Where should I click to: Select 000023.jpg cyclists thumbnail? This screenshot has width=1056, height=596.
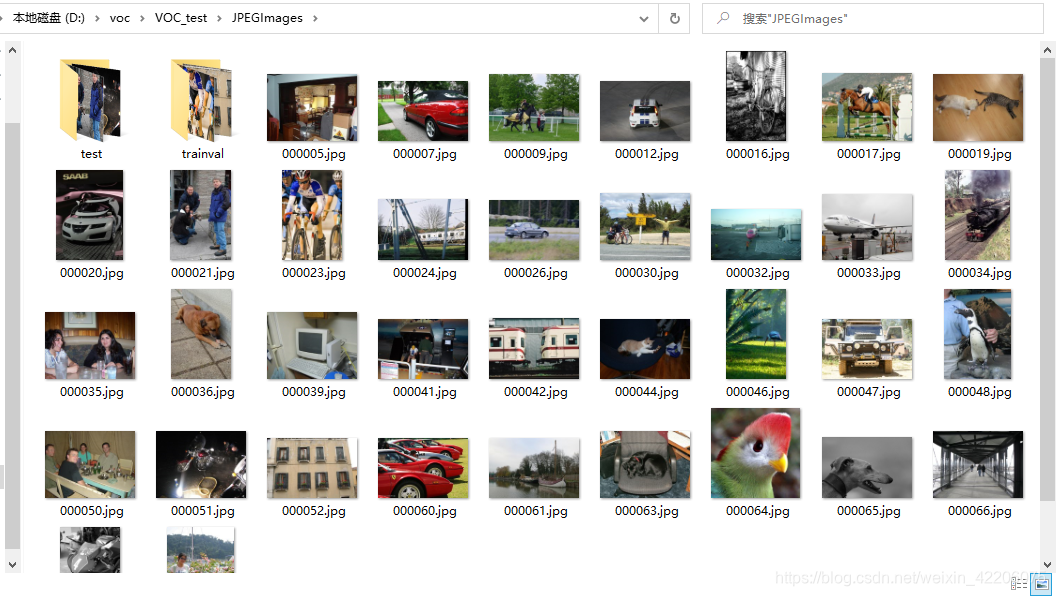coord(312,215)
